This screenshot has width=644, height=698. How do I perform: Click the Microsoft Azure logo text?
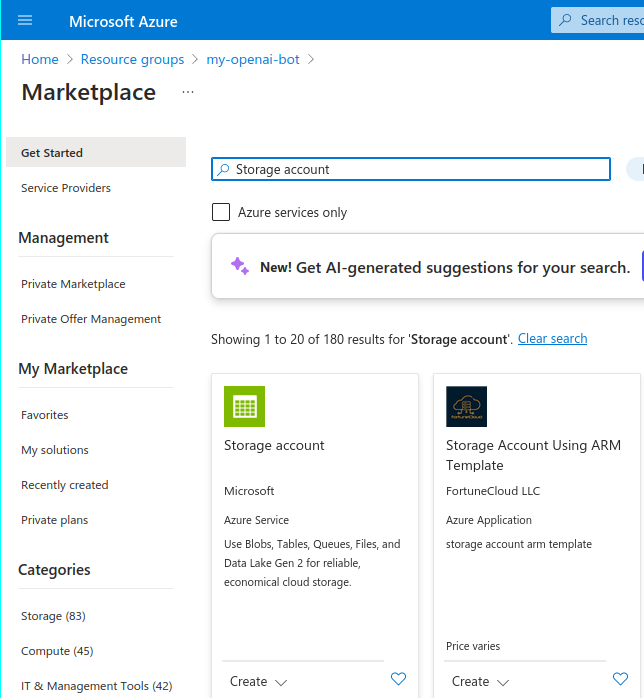[123, 21]
